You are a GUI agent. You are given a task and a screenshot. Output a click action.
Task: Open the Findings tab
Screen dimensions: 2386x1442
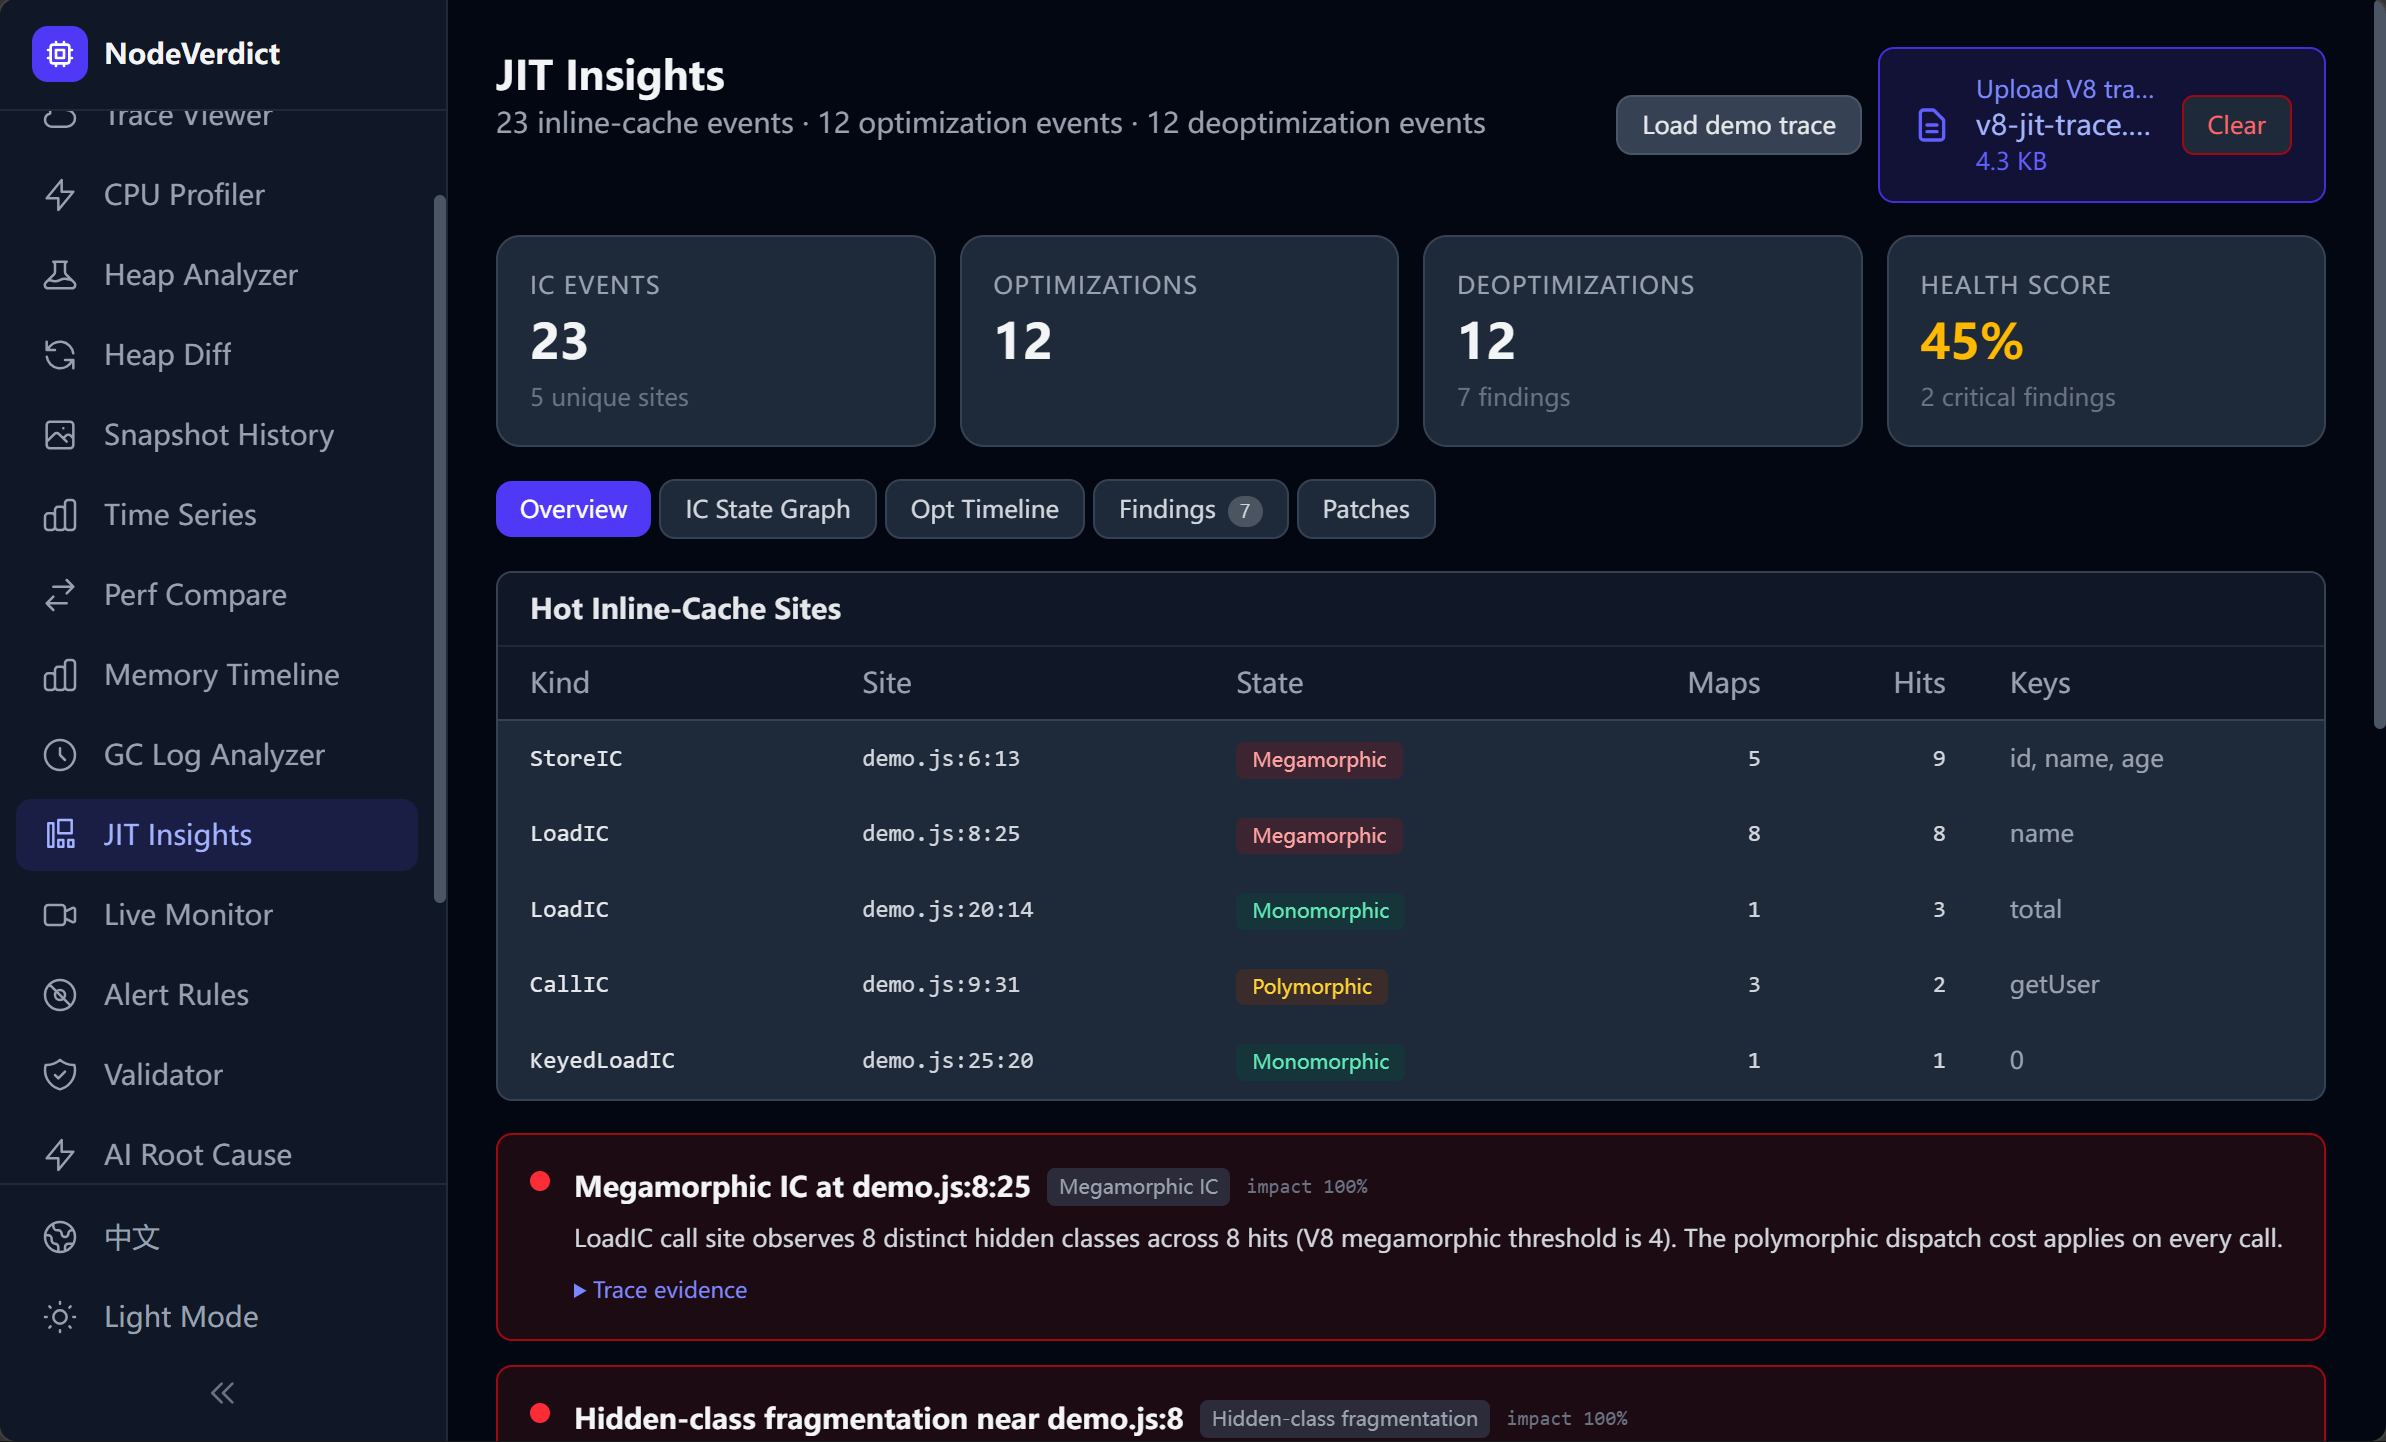click(x=1190, y=509)
